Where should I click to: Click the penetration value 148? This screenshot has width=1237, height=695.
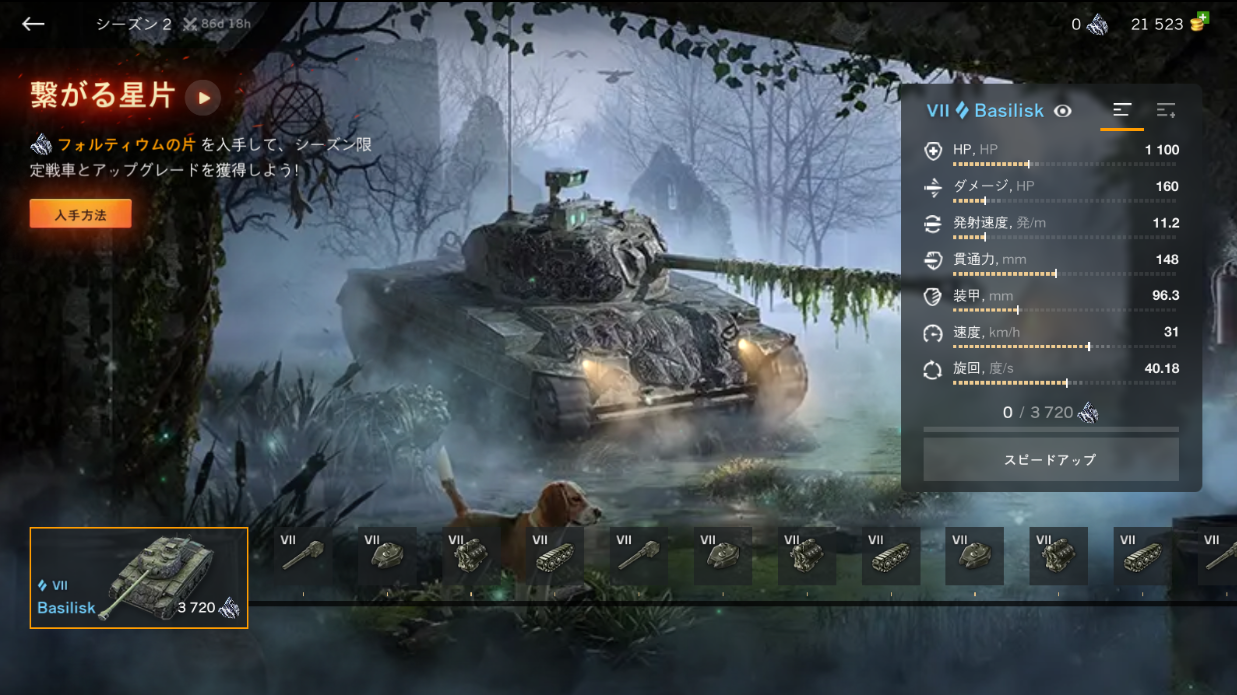click(1167, 259)
